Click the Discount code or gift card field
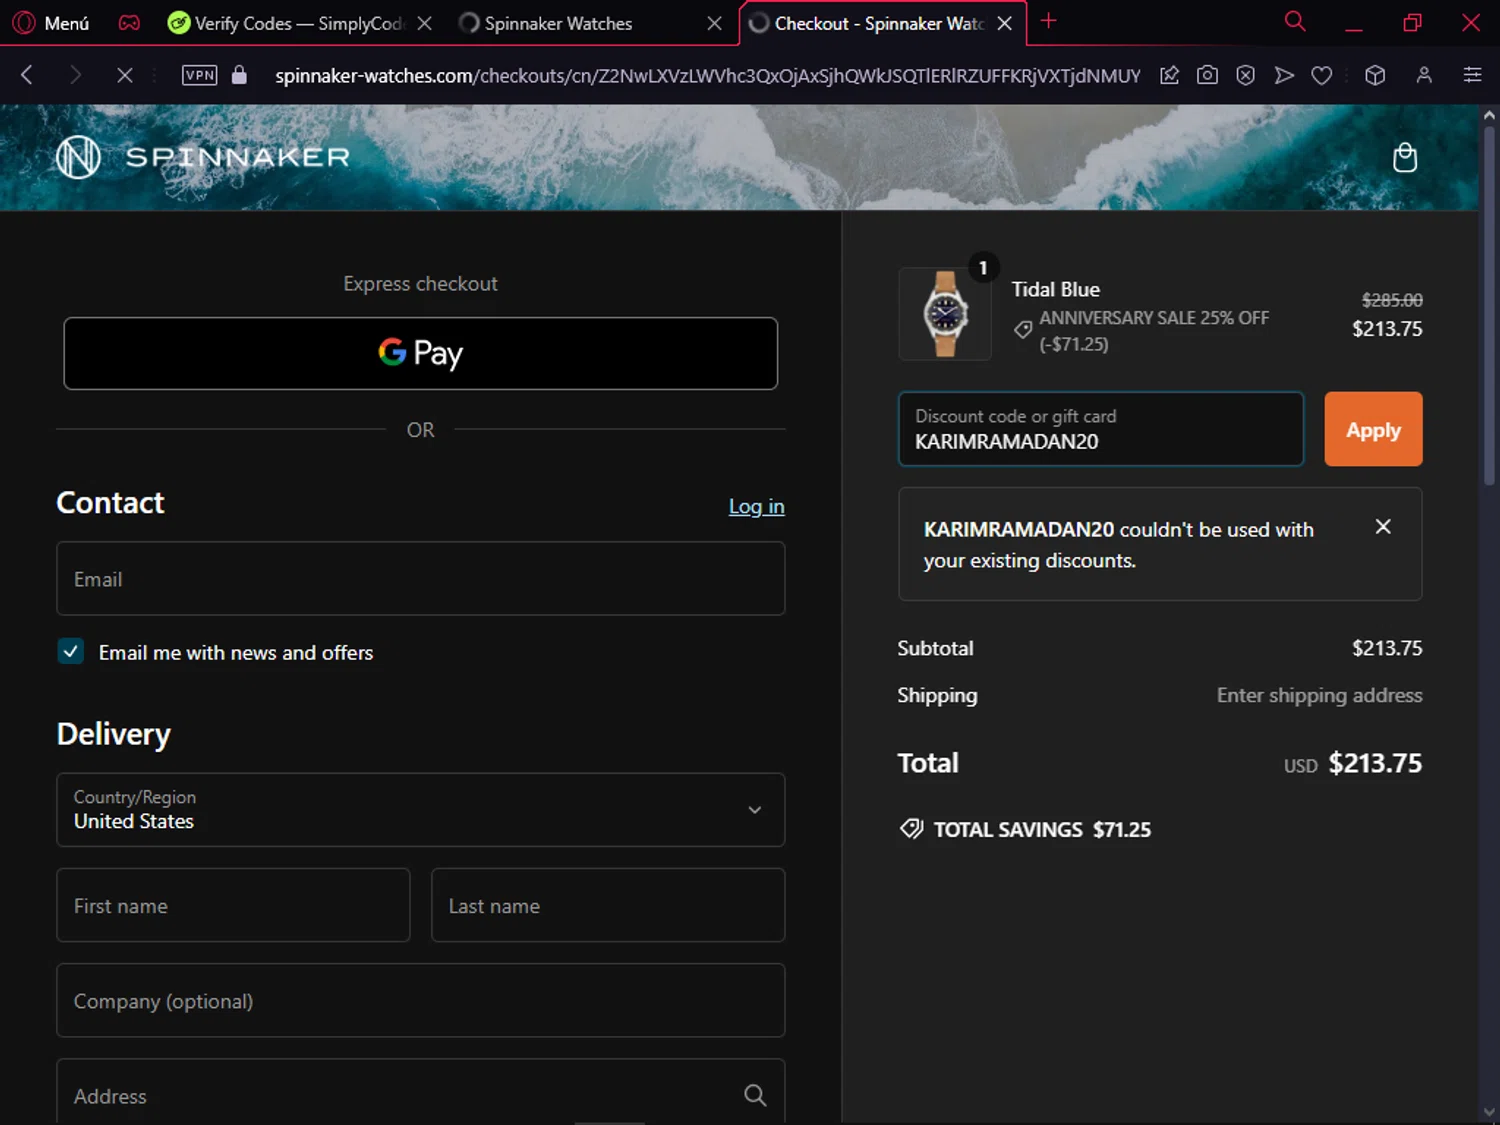The height and width of the screenshot is (1125, 1500). [1101, 429]
